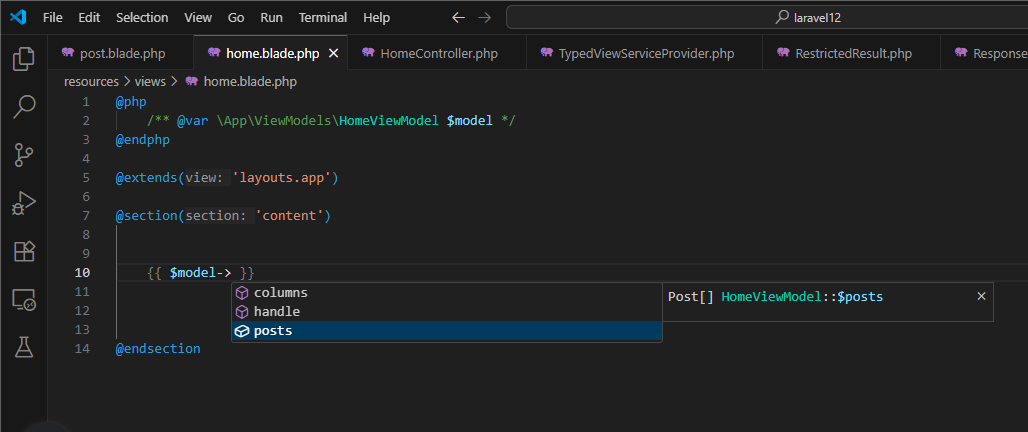
Task: Click $model-> on line 10
Action: (201, 273)
